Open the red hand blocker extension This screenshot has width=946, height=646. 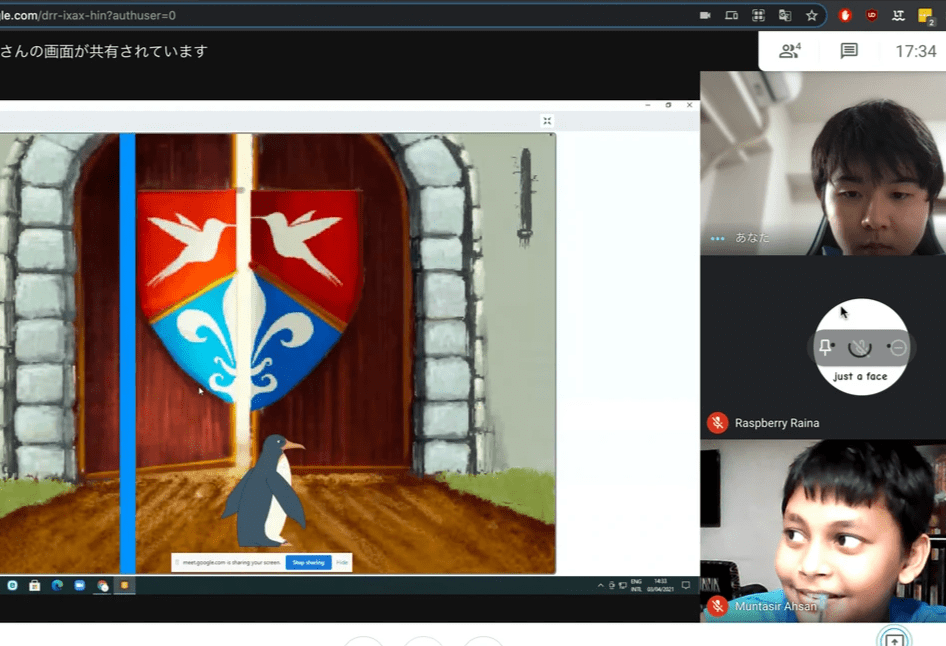tap(845, 16)
